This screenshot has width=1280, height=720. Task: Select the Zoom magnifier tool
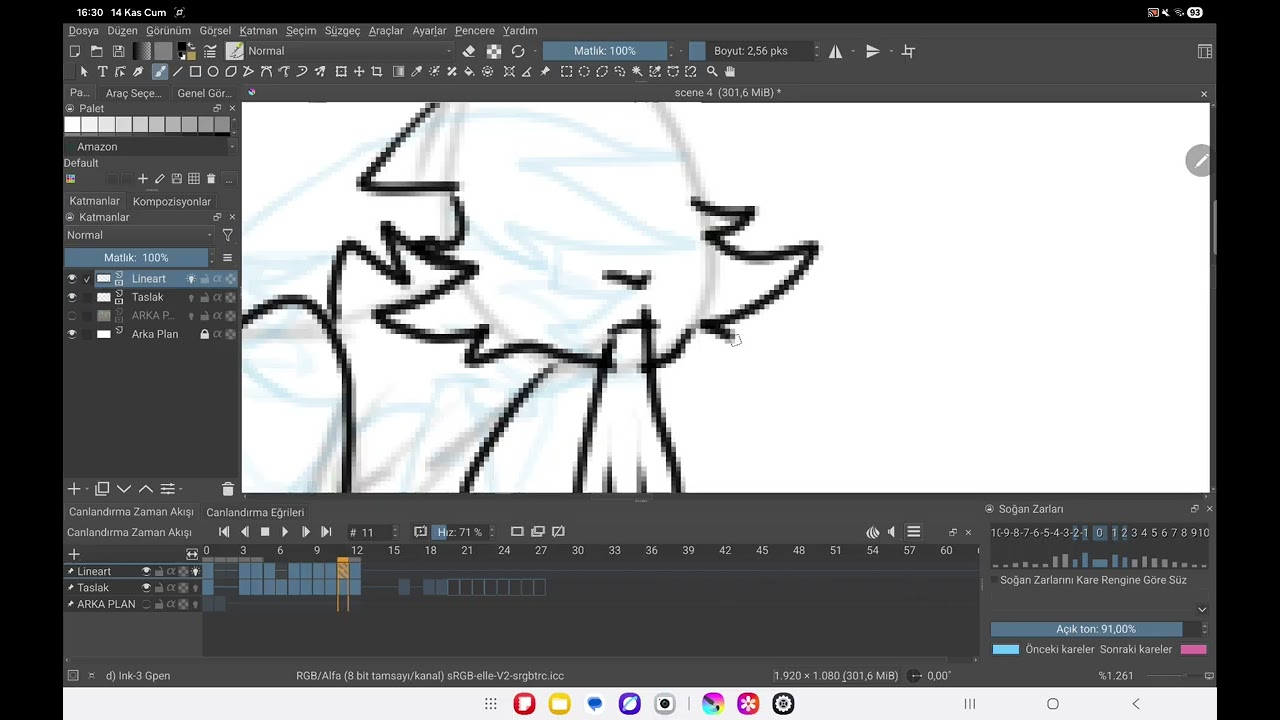712,72
